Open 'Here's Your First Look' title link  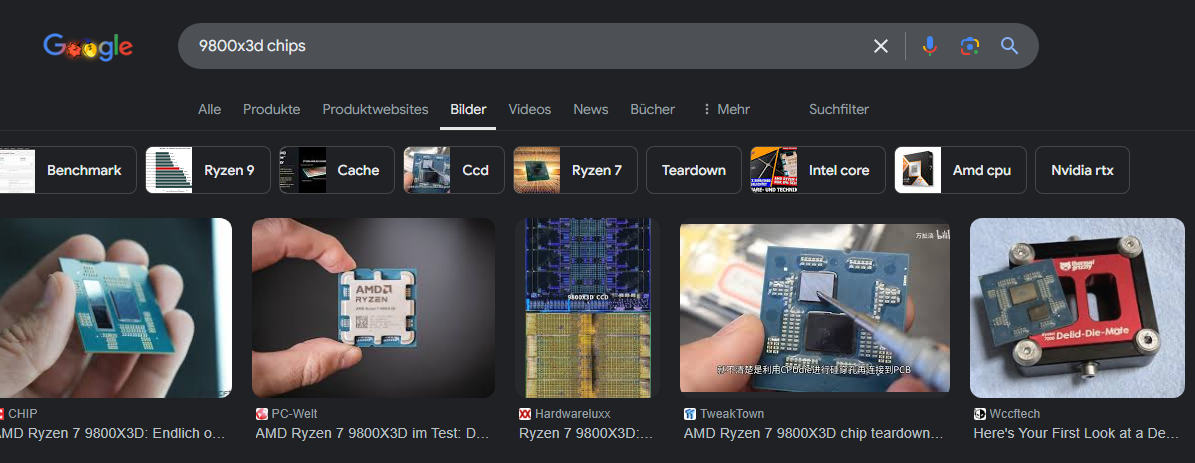1076,433
